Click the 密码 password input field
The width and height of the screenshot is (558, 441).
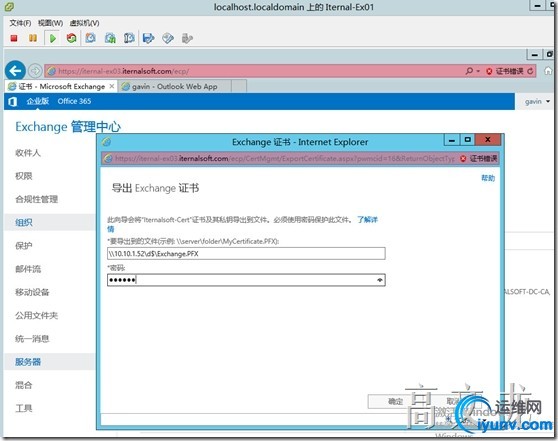point(246,280)
